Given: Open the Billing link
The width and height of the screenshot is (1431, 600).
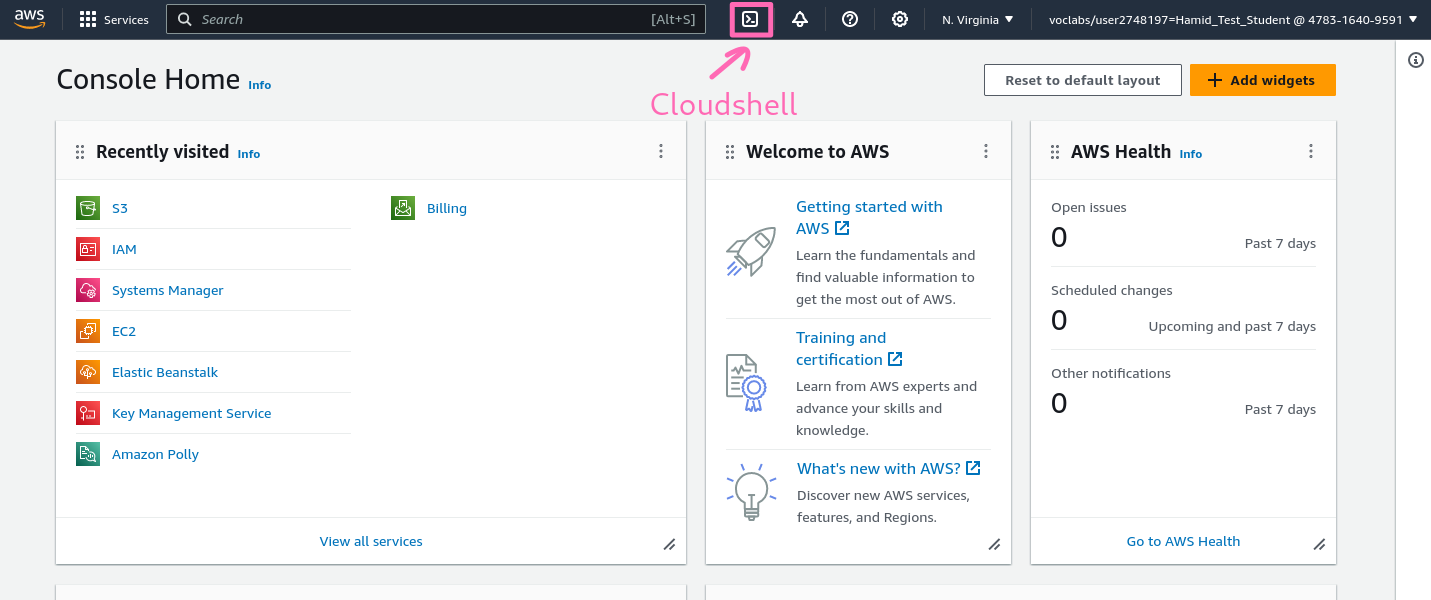Looking at the screenshot, I should 447,208.
